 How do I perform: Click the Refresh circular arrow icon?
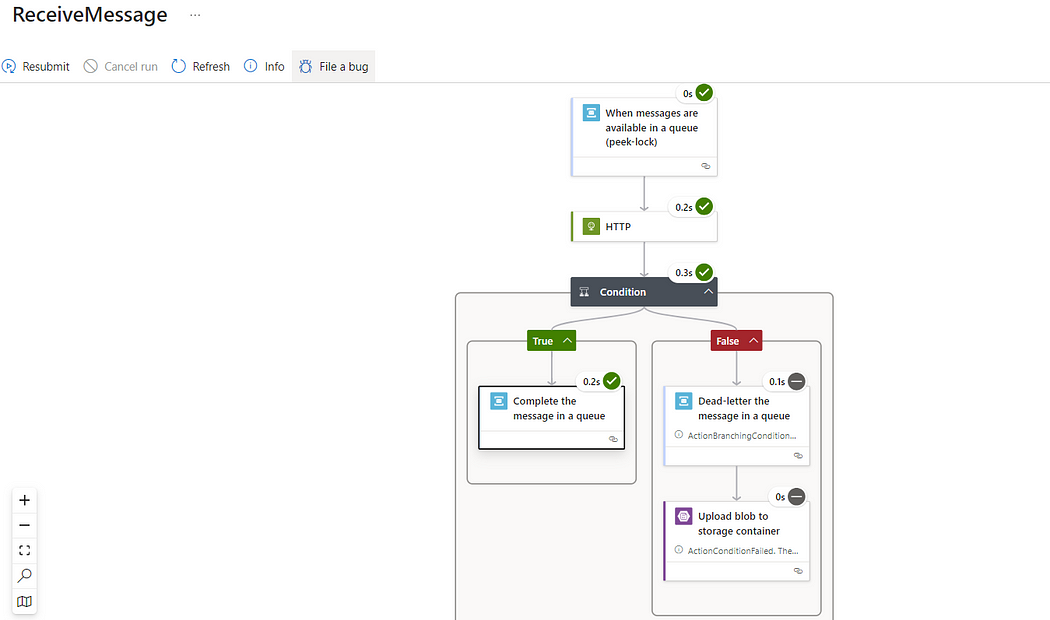click(x=178, y=66)
